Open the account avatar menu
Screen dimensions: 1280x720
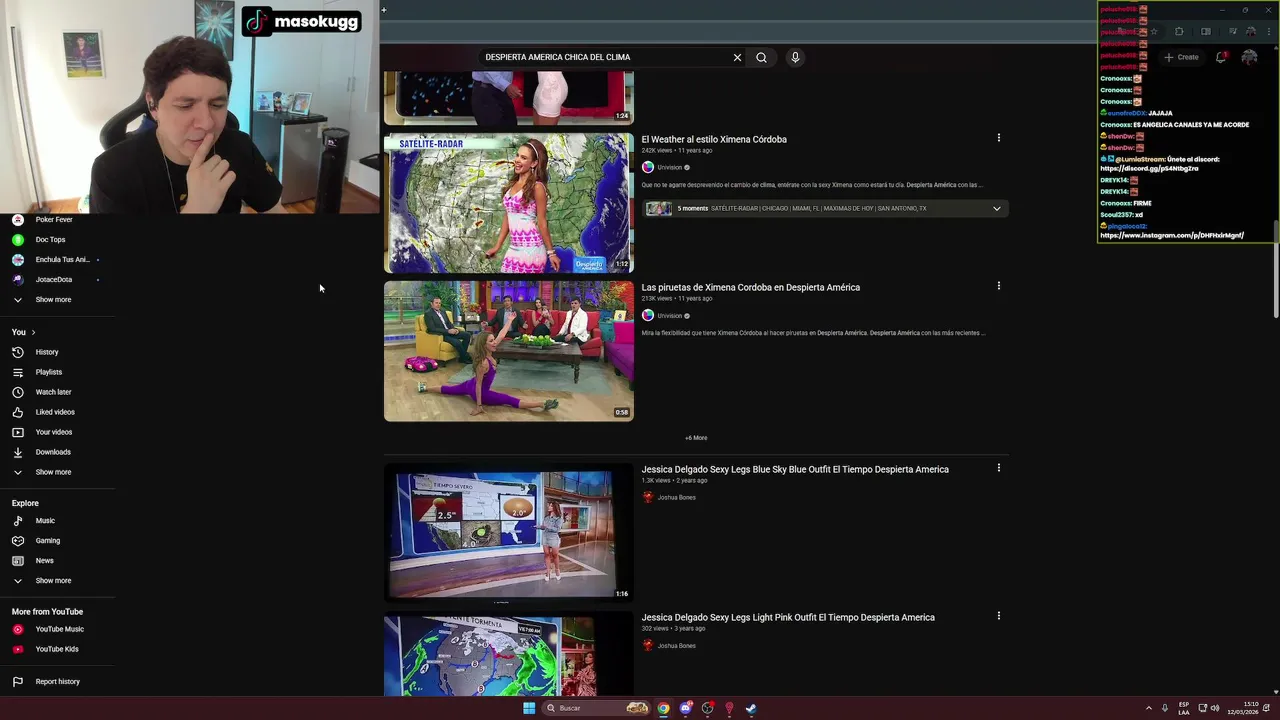(x=1249, y=57)
